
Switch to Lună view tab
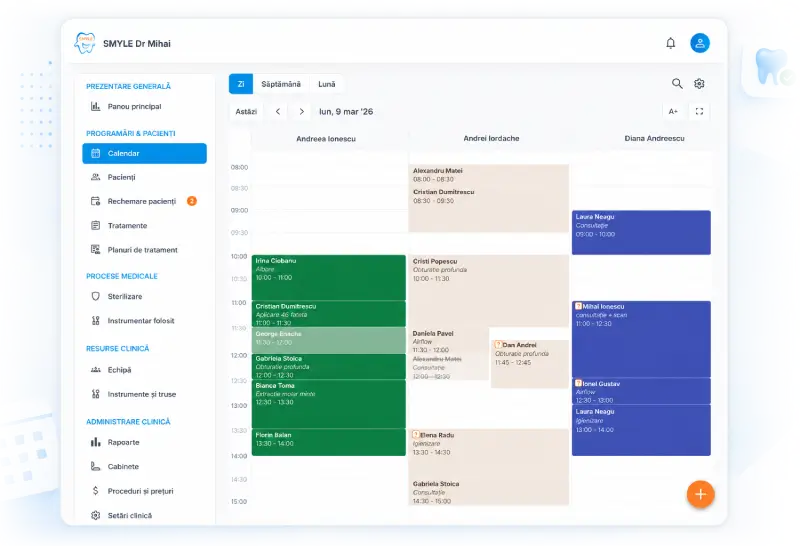[x=327, y=84]
